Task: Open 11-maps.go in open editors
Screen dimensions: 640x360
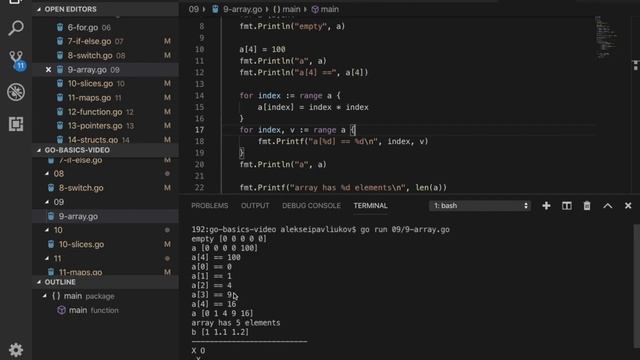Action: (x=105, y=98)
